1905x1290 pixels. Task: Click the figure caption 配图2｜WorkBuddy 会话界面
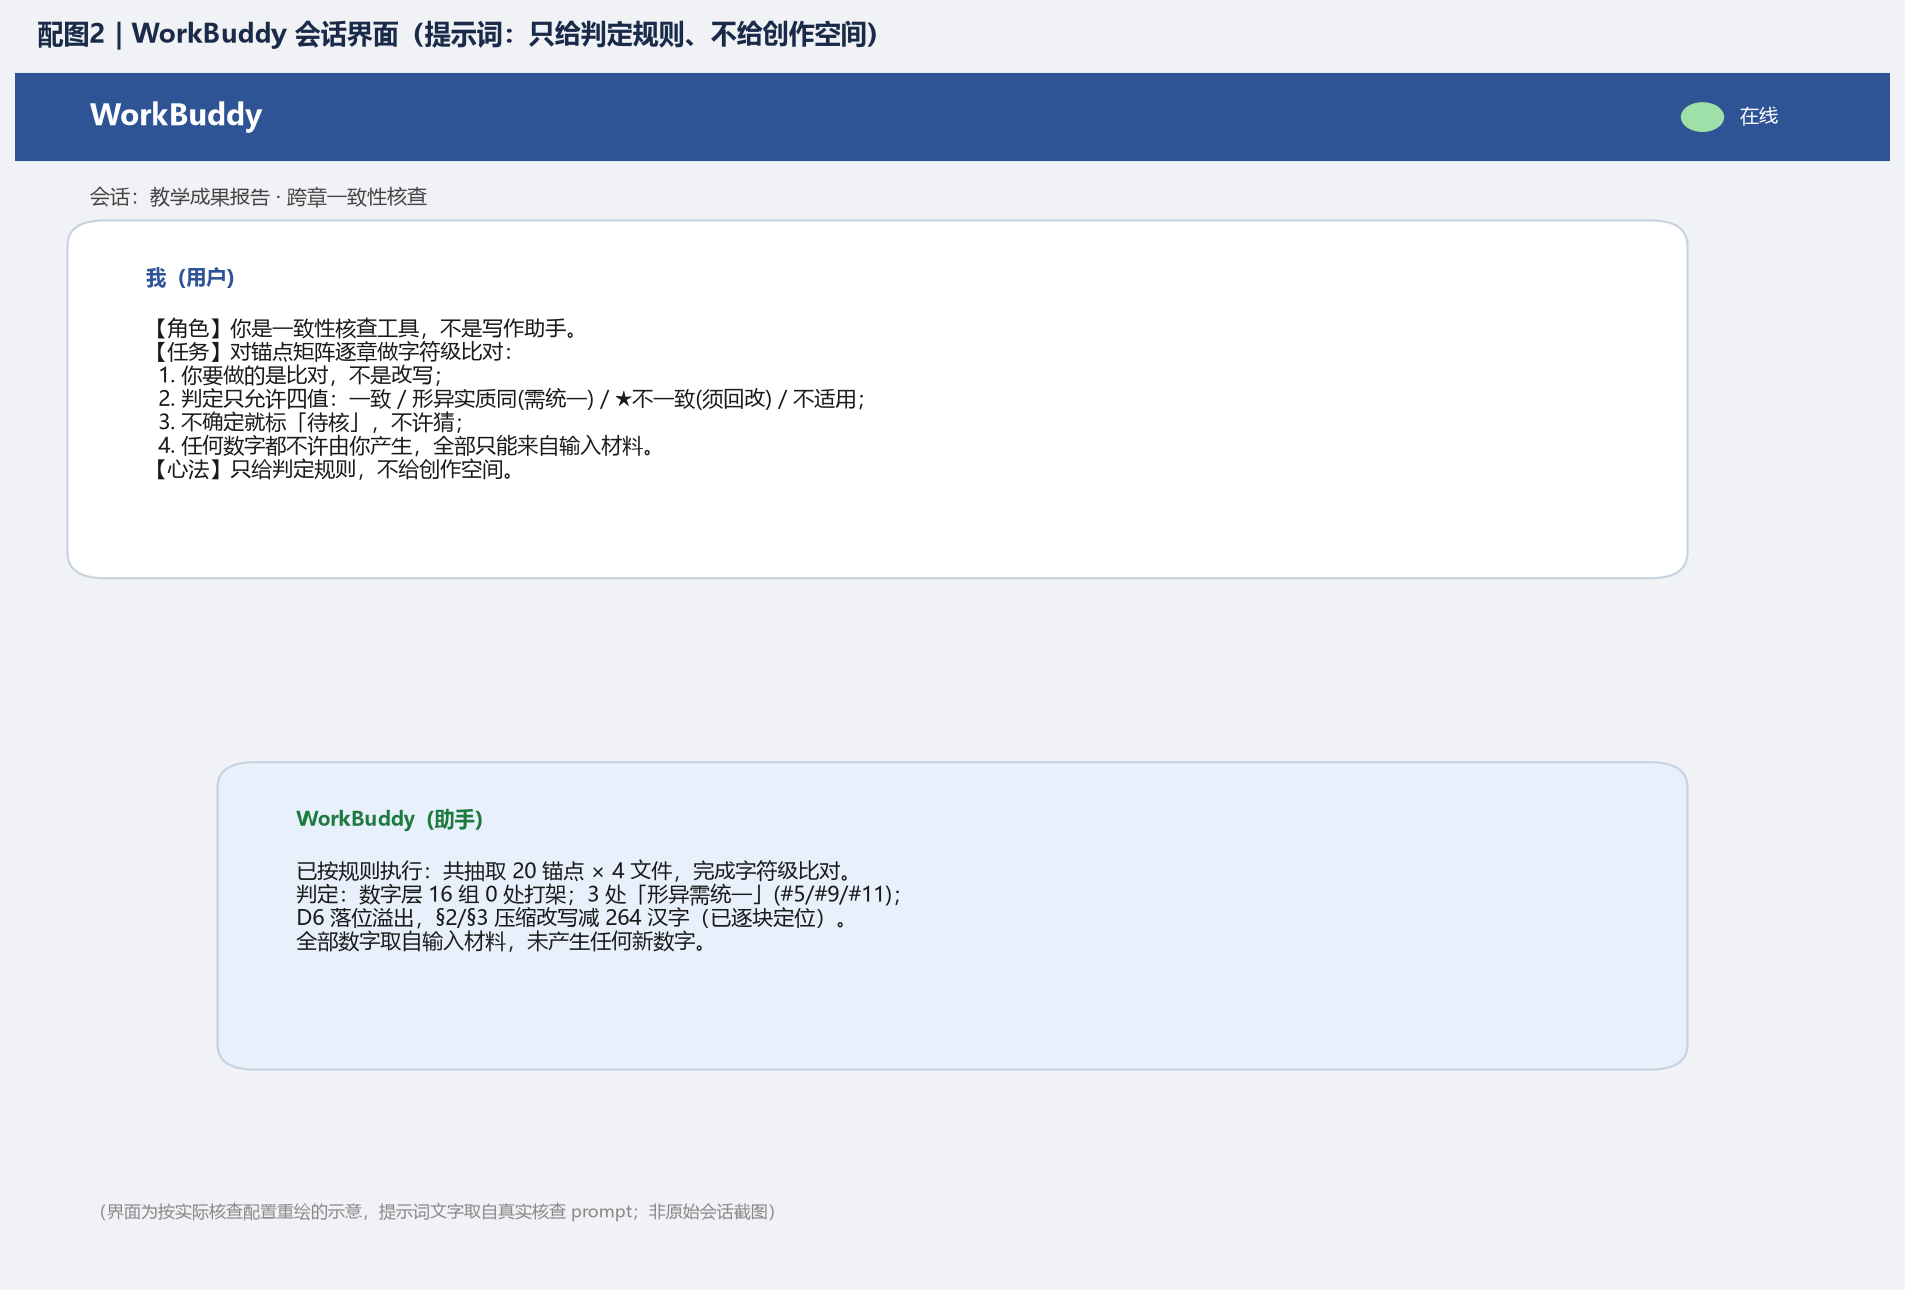point(458,35)
